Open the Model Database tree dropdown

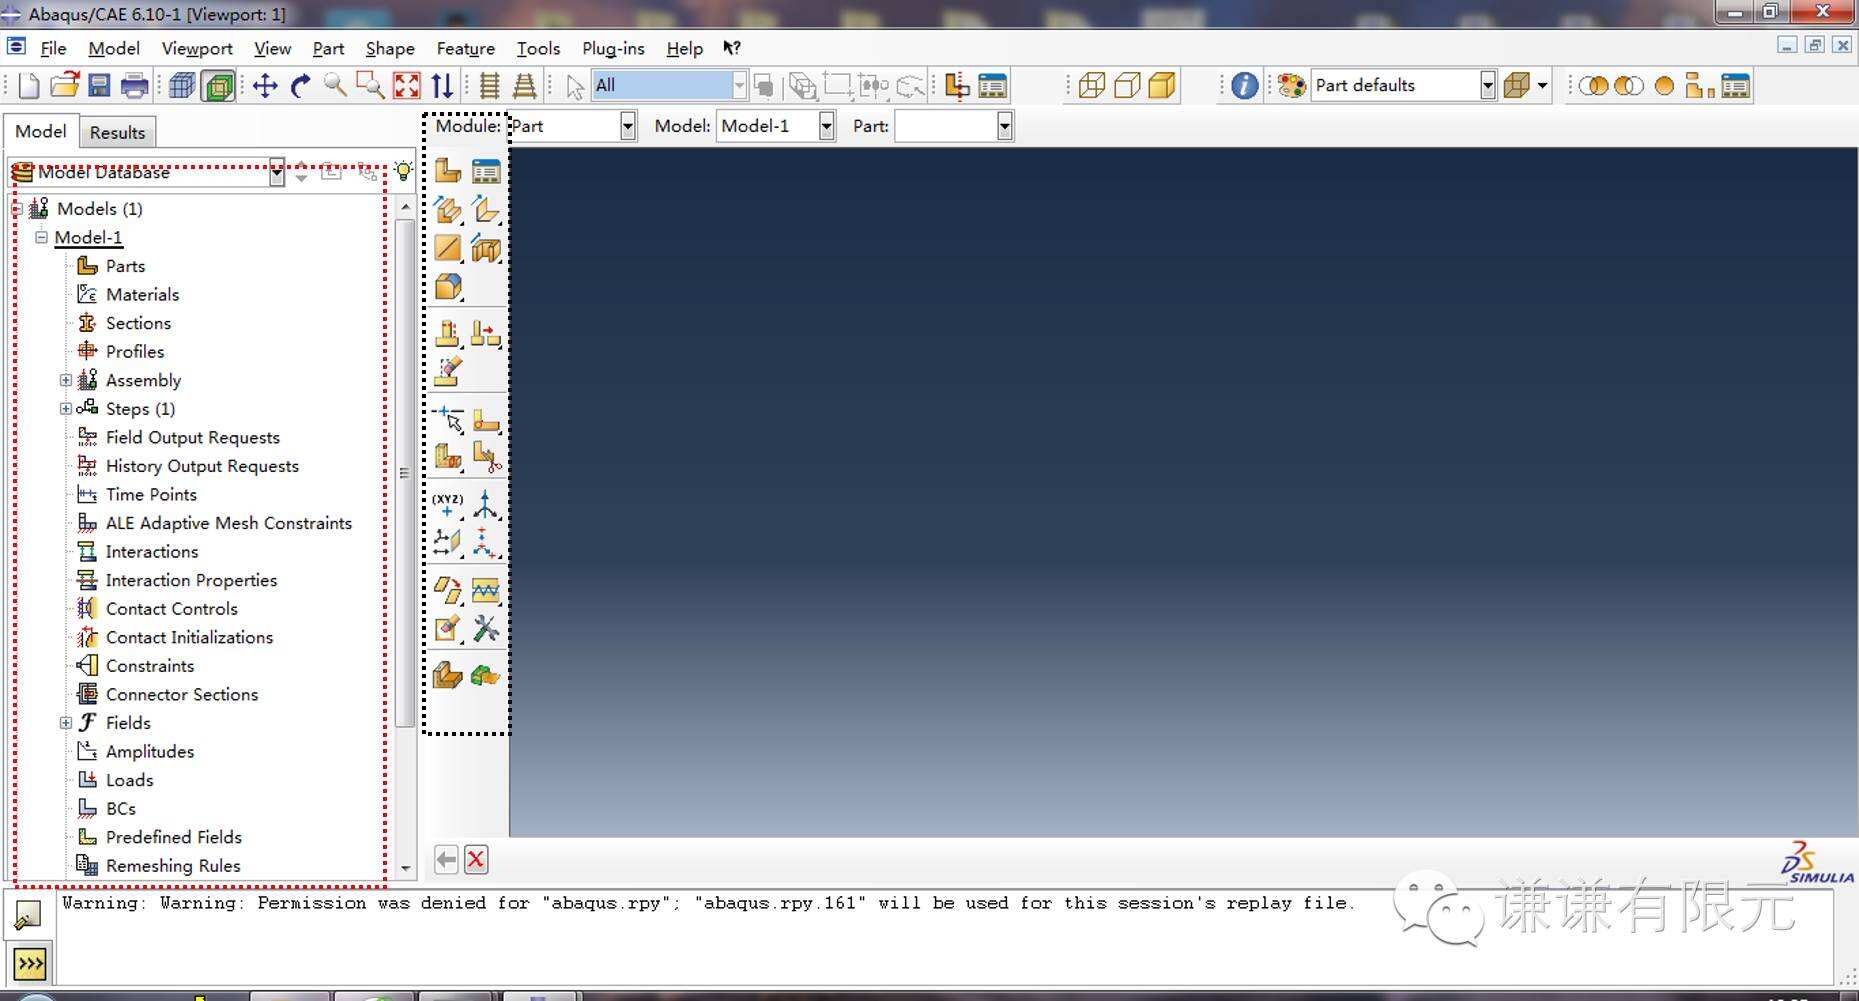pyautogui.click(x=277, y=172)
